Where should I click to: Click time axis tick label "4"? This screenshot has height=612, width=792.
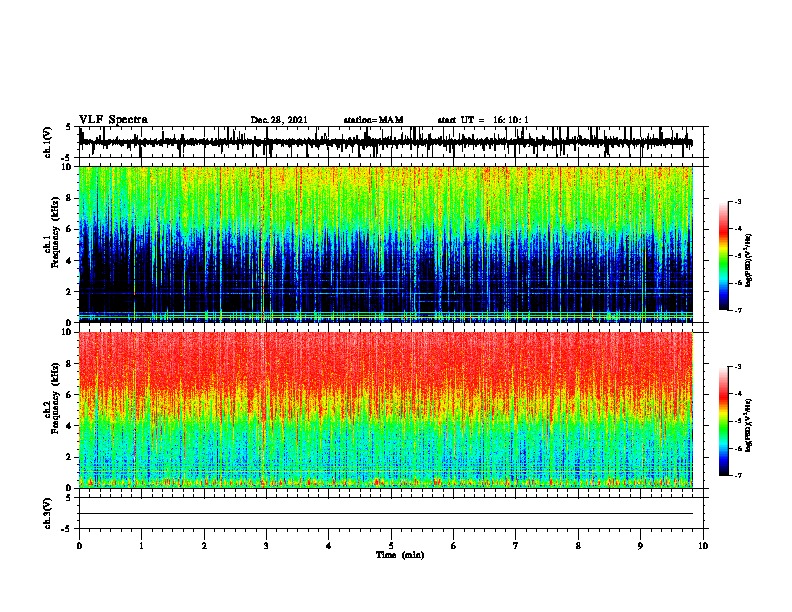pos(329,546)
